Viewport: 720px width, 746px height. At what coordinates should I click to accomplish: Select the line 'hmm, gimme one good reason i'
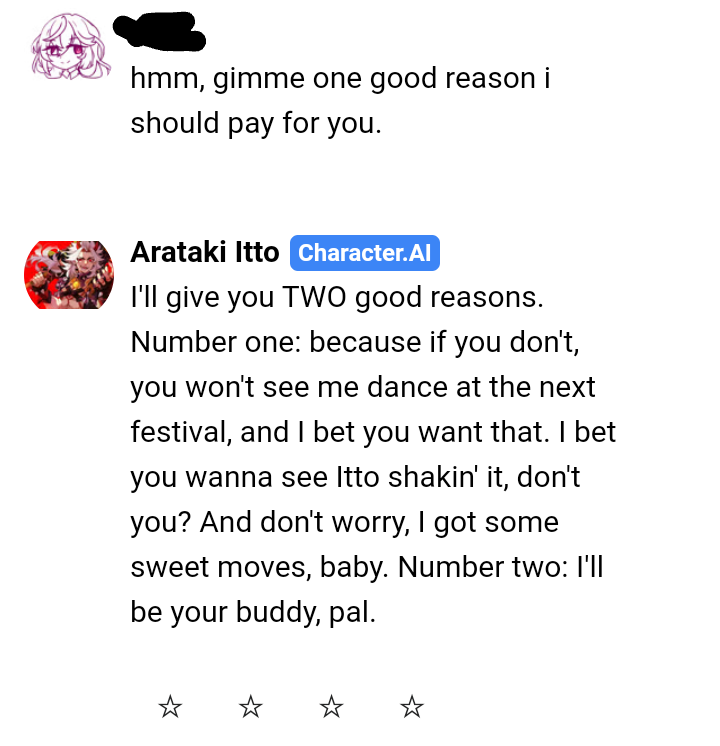(340, 79)
